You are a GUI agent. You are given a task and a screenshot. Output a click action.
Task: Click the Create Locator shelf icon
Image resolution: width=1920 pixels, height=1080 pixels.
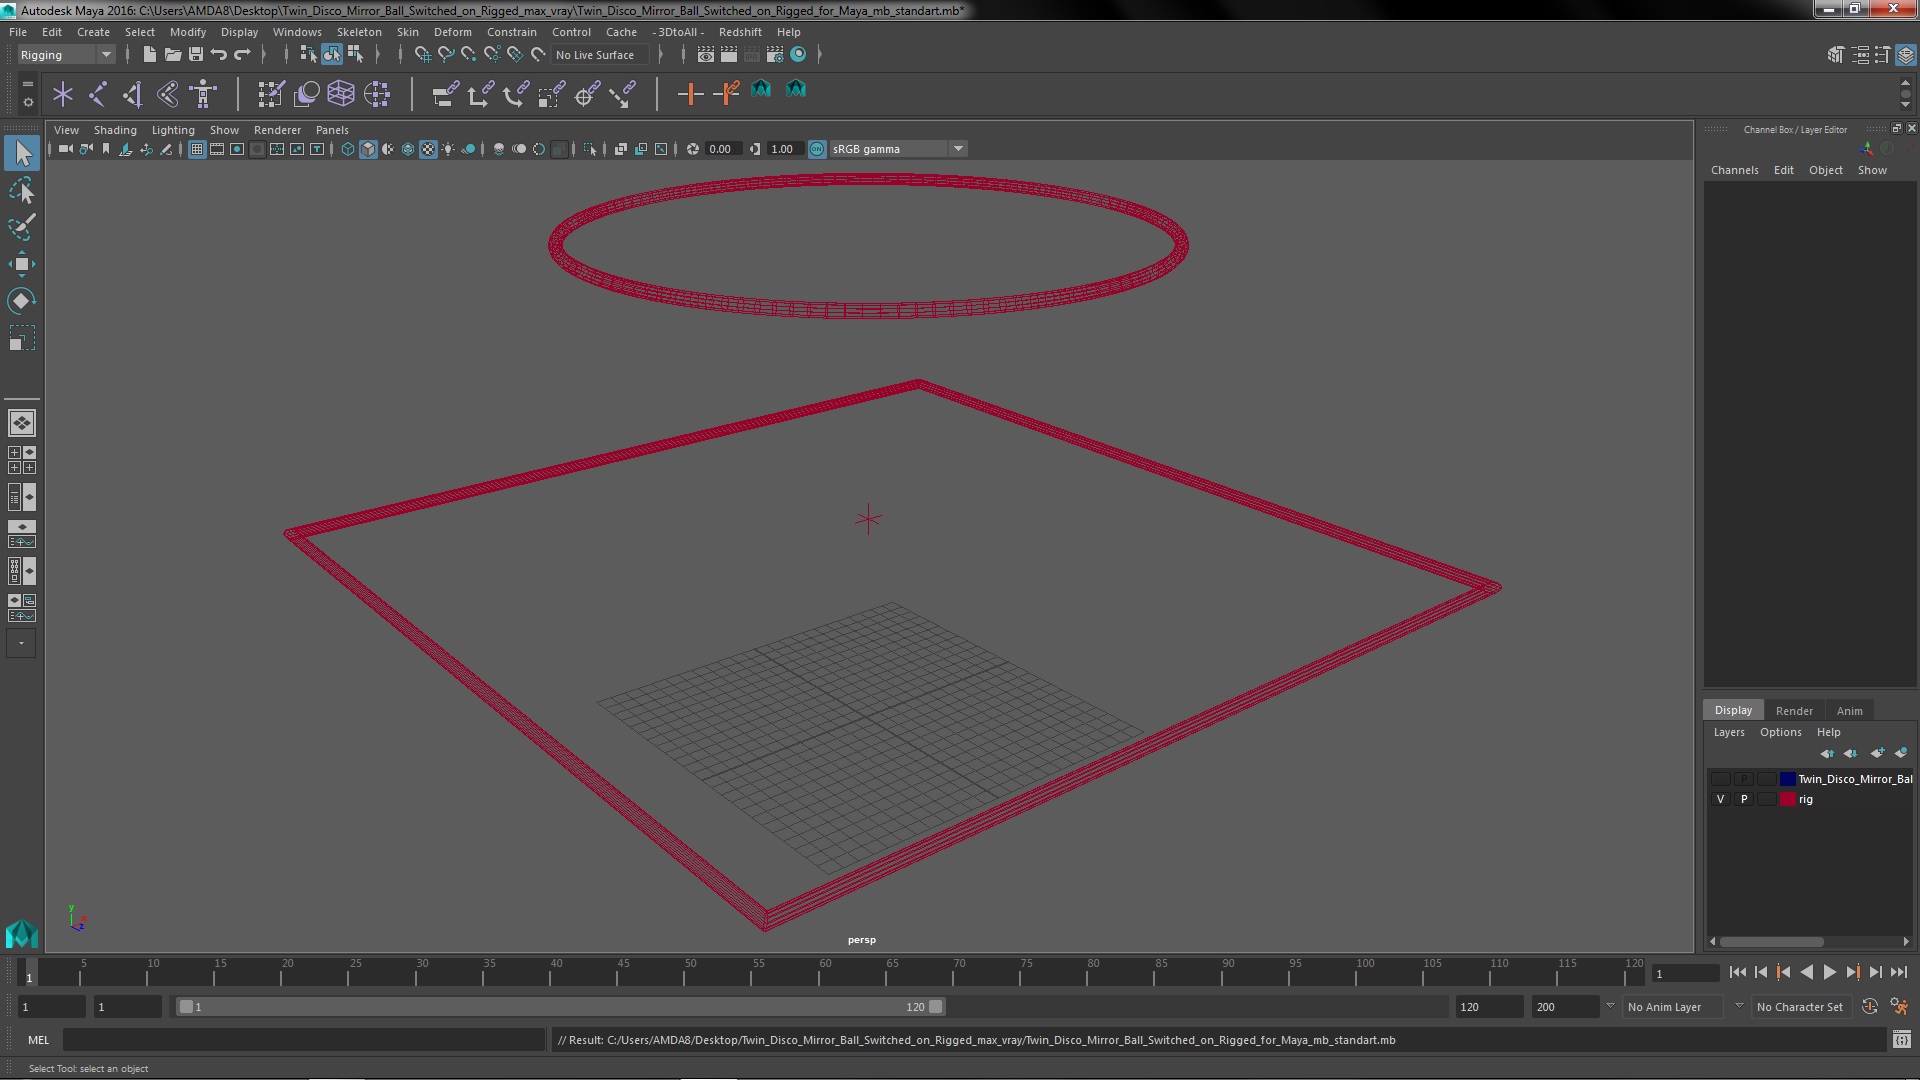coord(63,94)
